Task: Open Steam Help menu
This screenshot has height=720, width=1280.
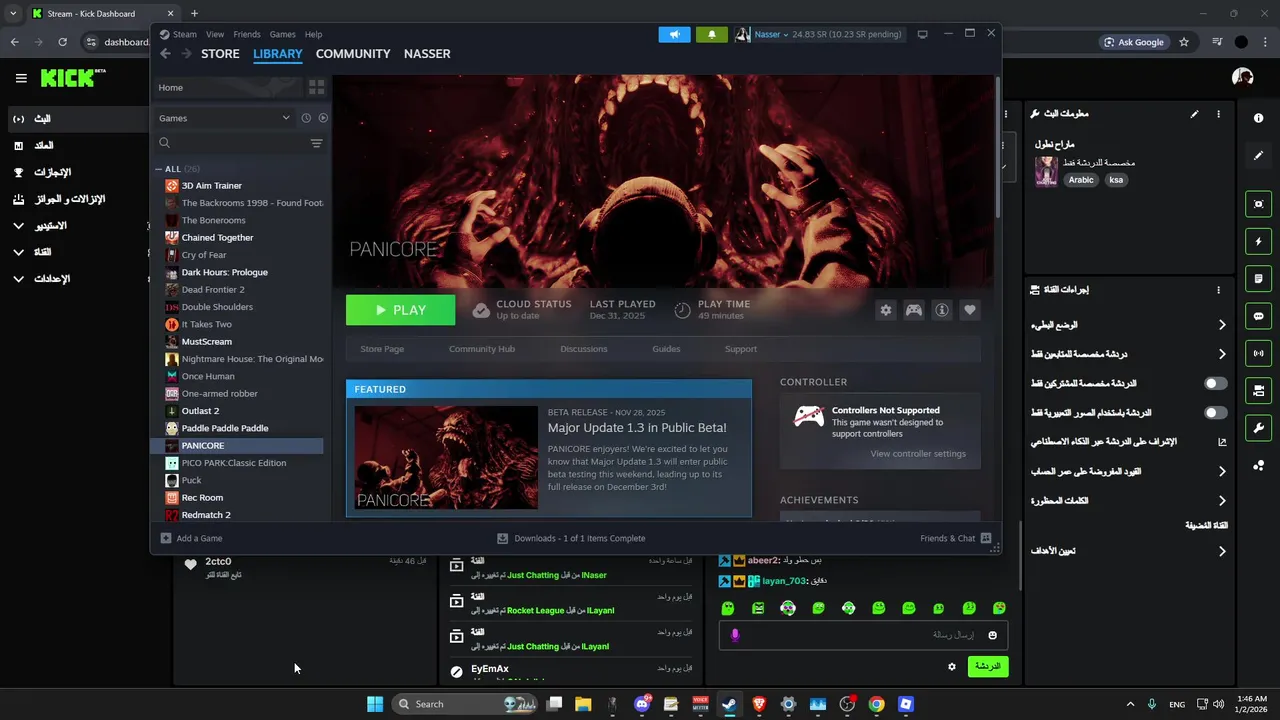Action: coord(313,34)
